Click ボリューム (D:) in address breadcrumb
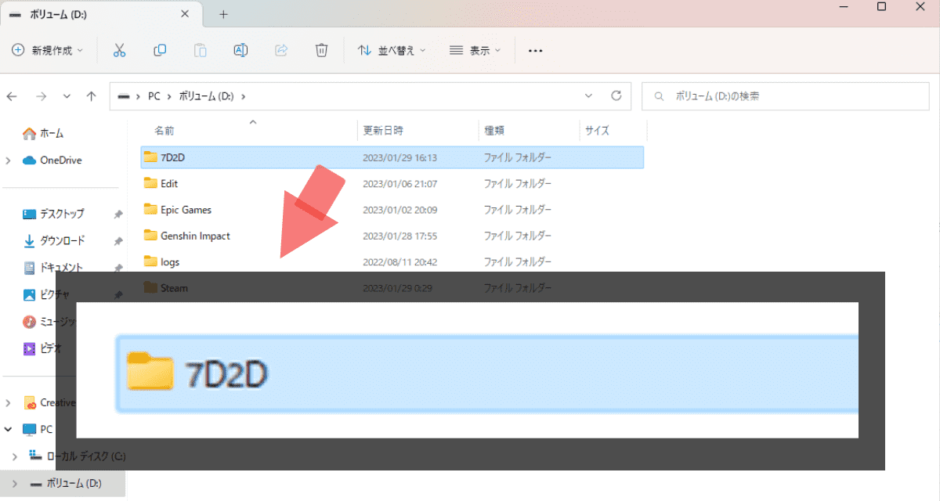Screen dimensions: 940x501 point(206,96)
